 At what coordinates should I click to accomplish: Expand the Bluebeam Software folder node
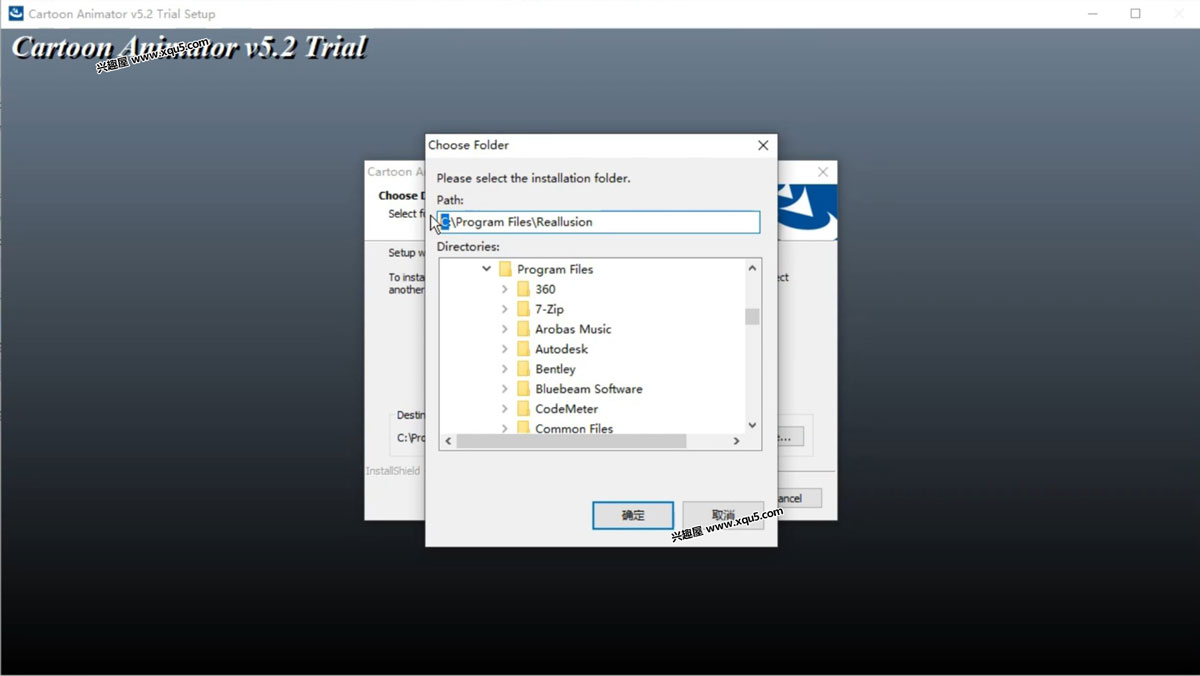coord(505,389)
